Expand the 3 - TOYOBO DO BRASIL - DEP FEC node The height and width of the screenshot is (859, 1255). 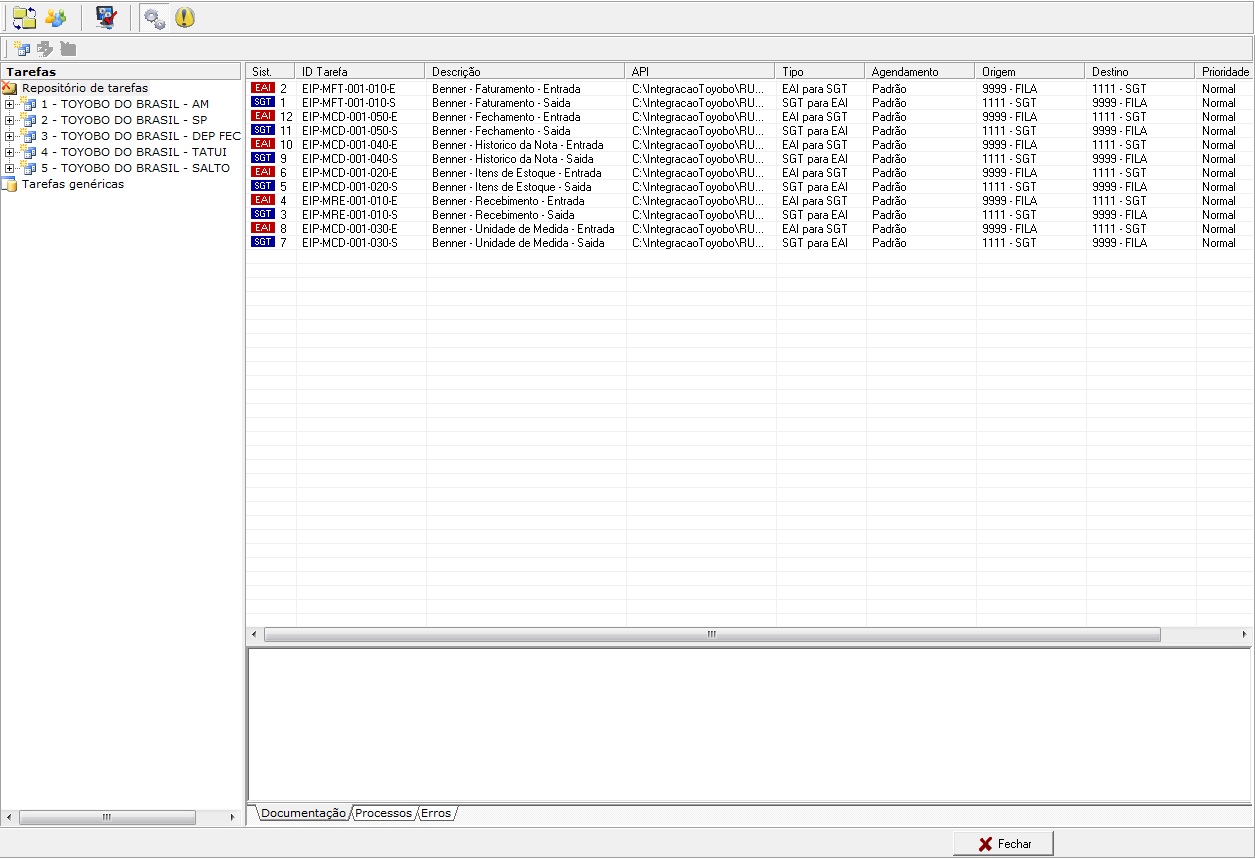(x=9, y=137)
